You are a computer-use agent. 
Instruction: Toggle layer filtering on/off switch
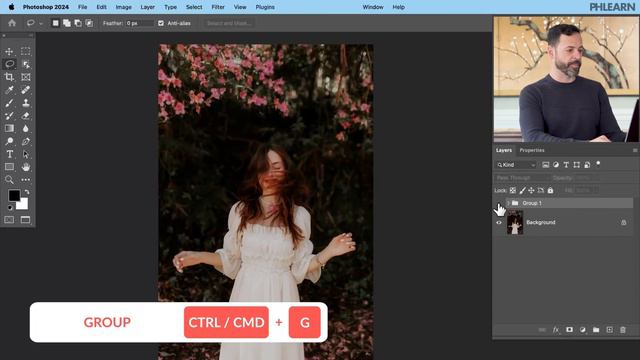598,164
